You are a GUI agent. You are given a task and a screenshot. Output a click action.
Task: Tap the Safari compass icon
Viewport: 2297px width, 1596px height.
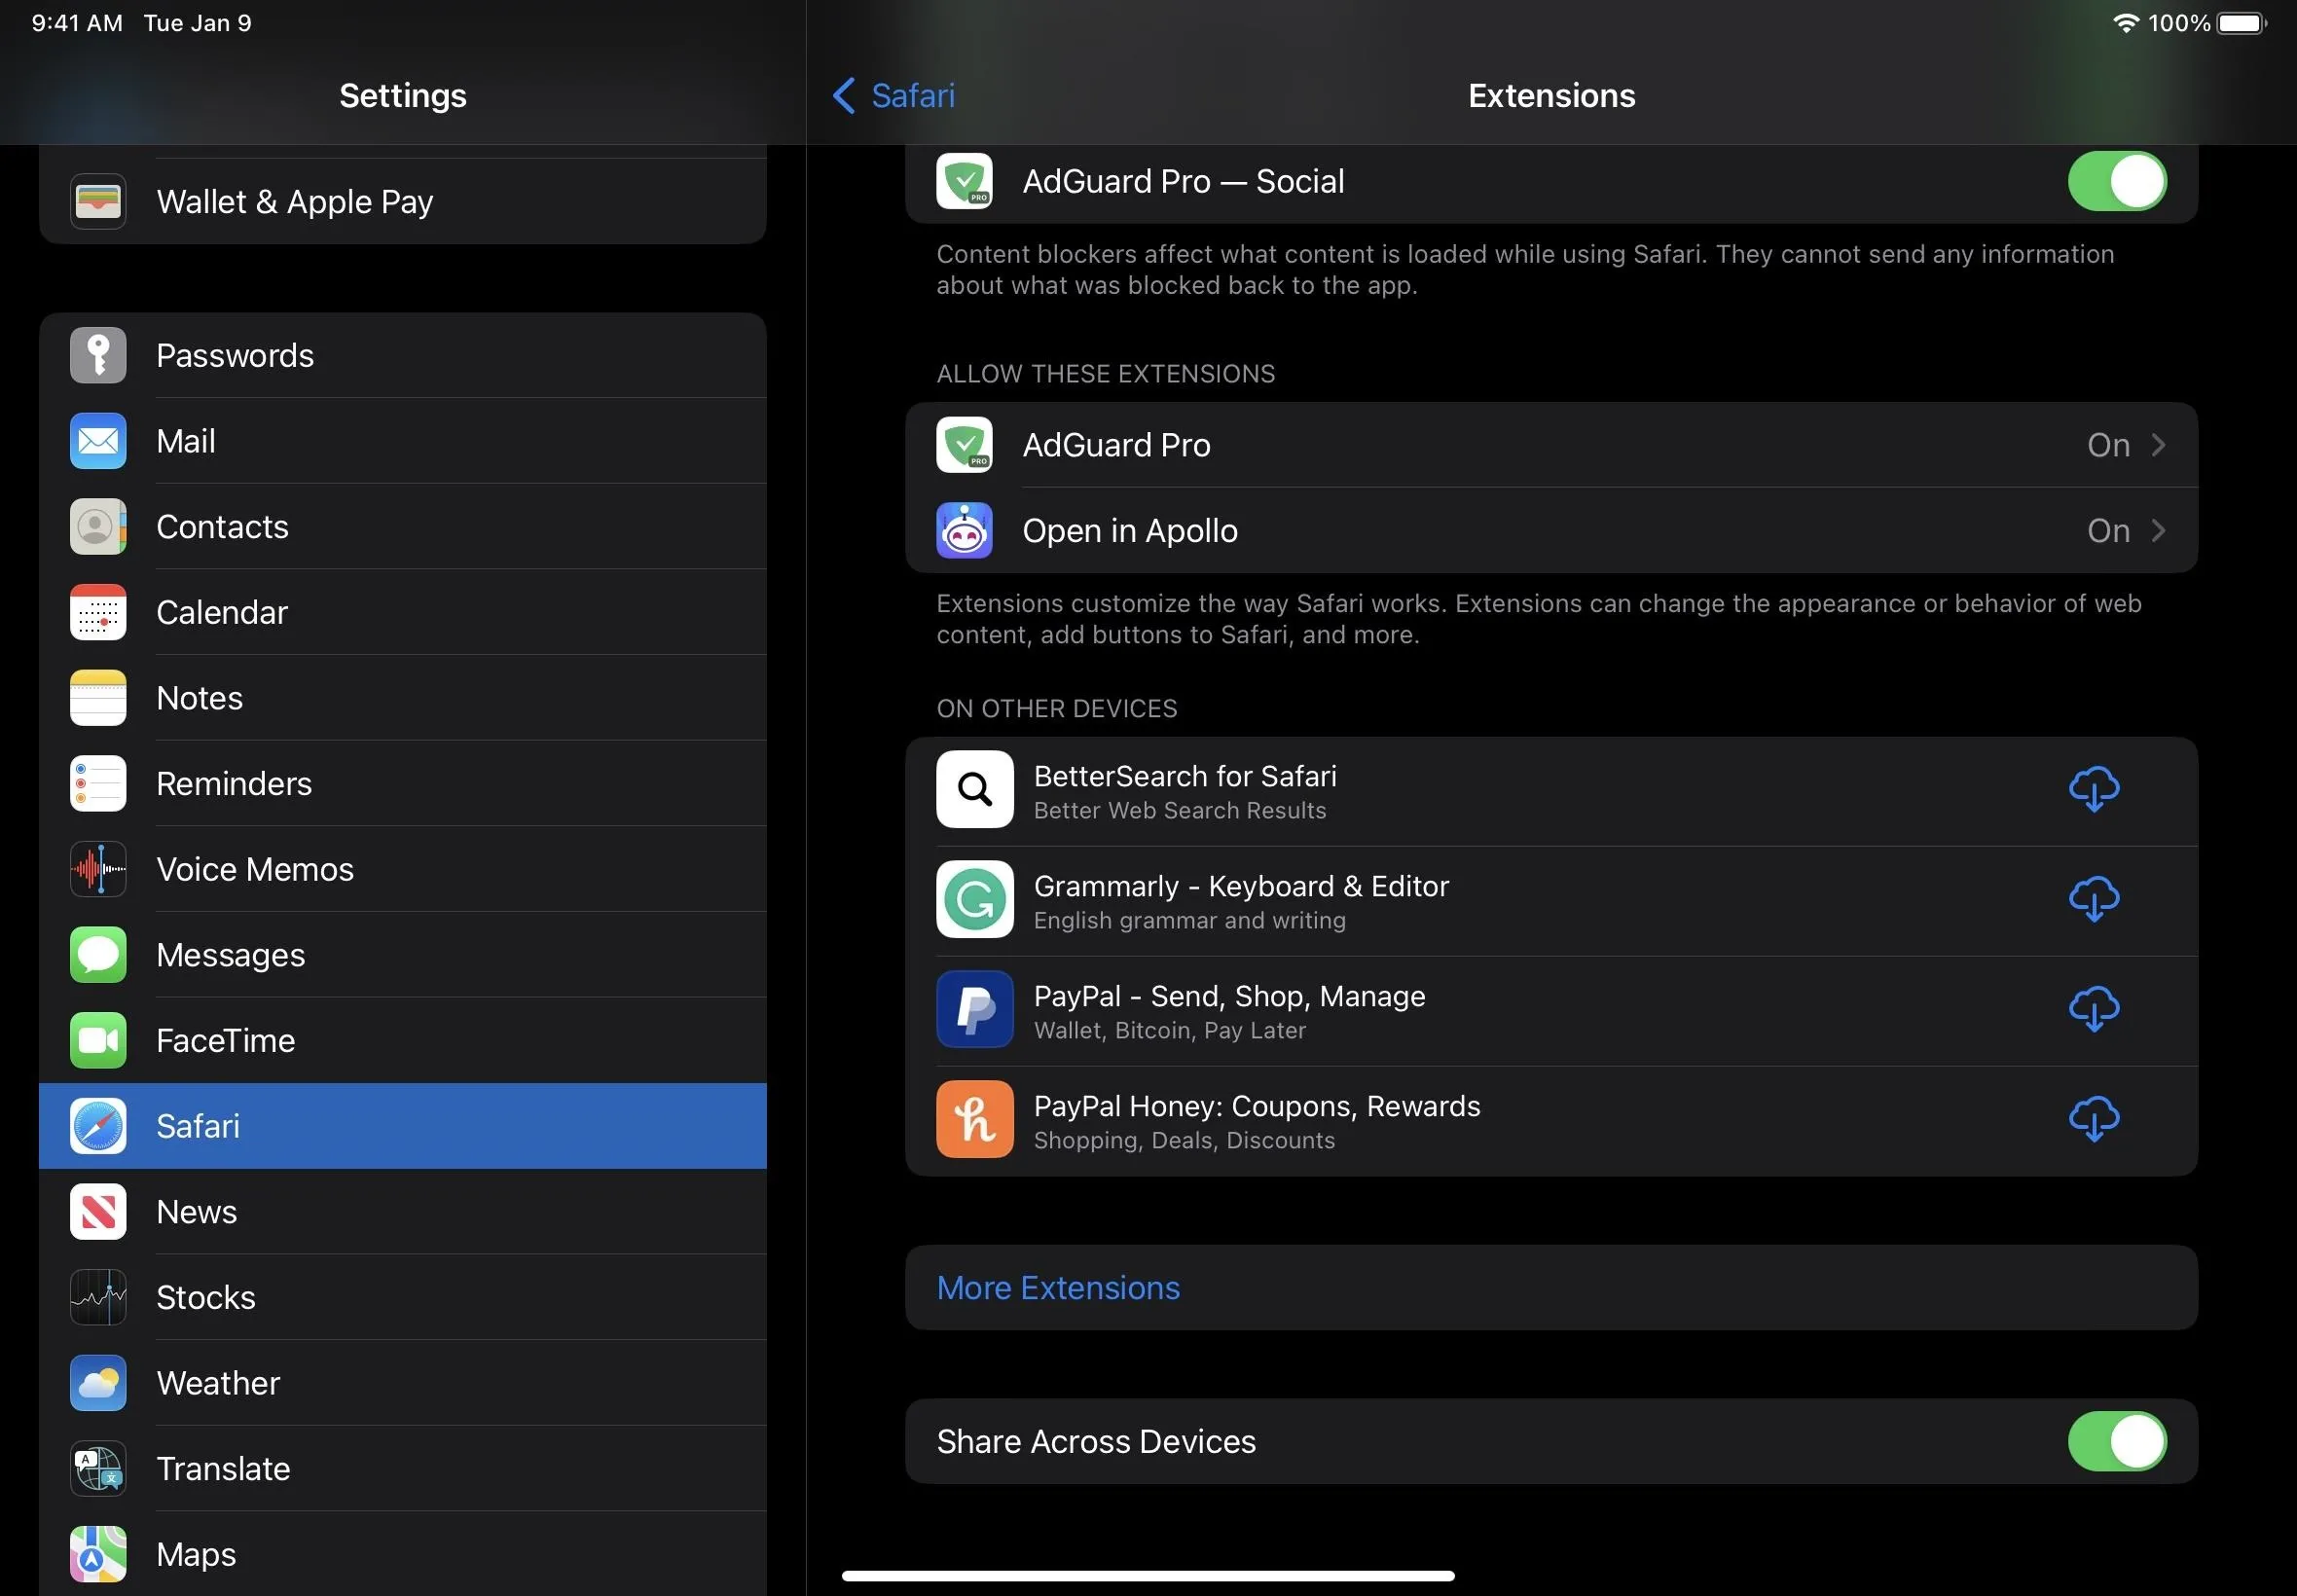[x=98, y=1126]
